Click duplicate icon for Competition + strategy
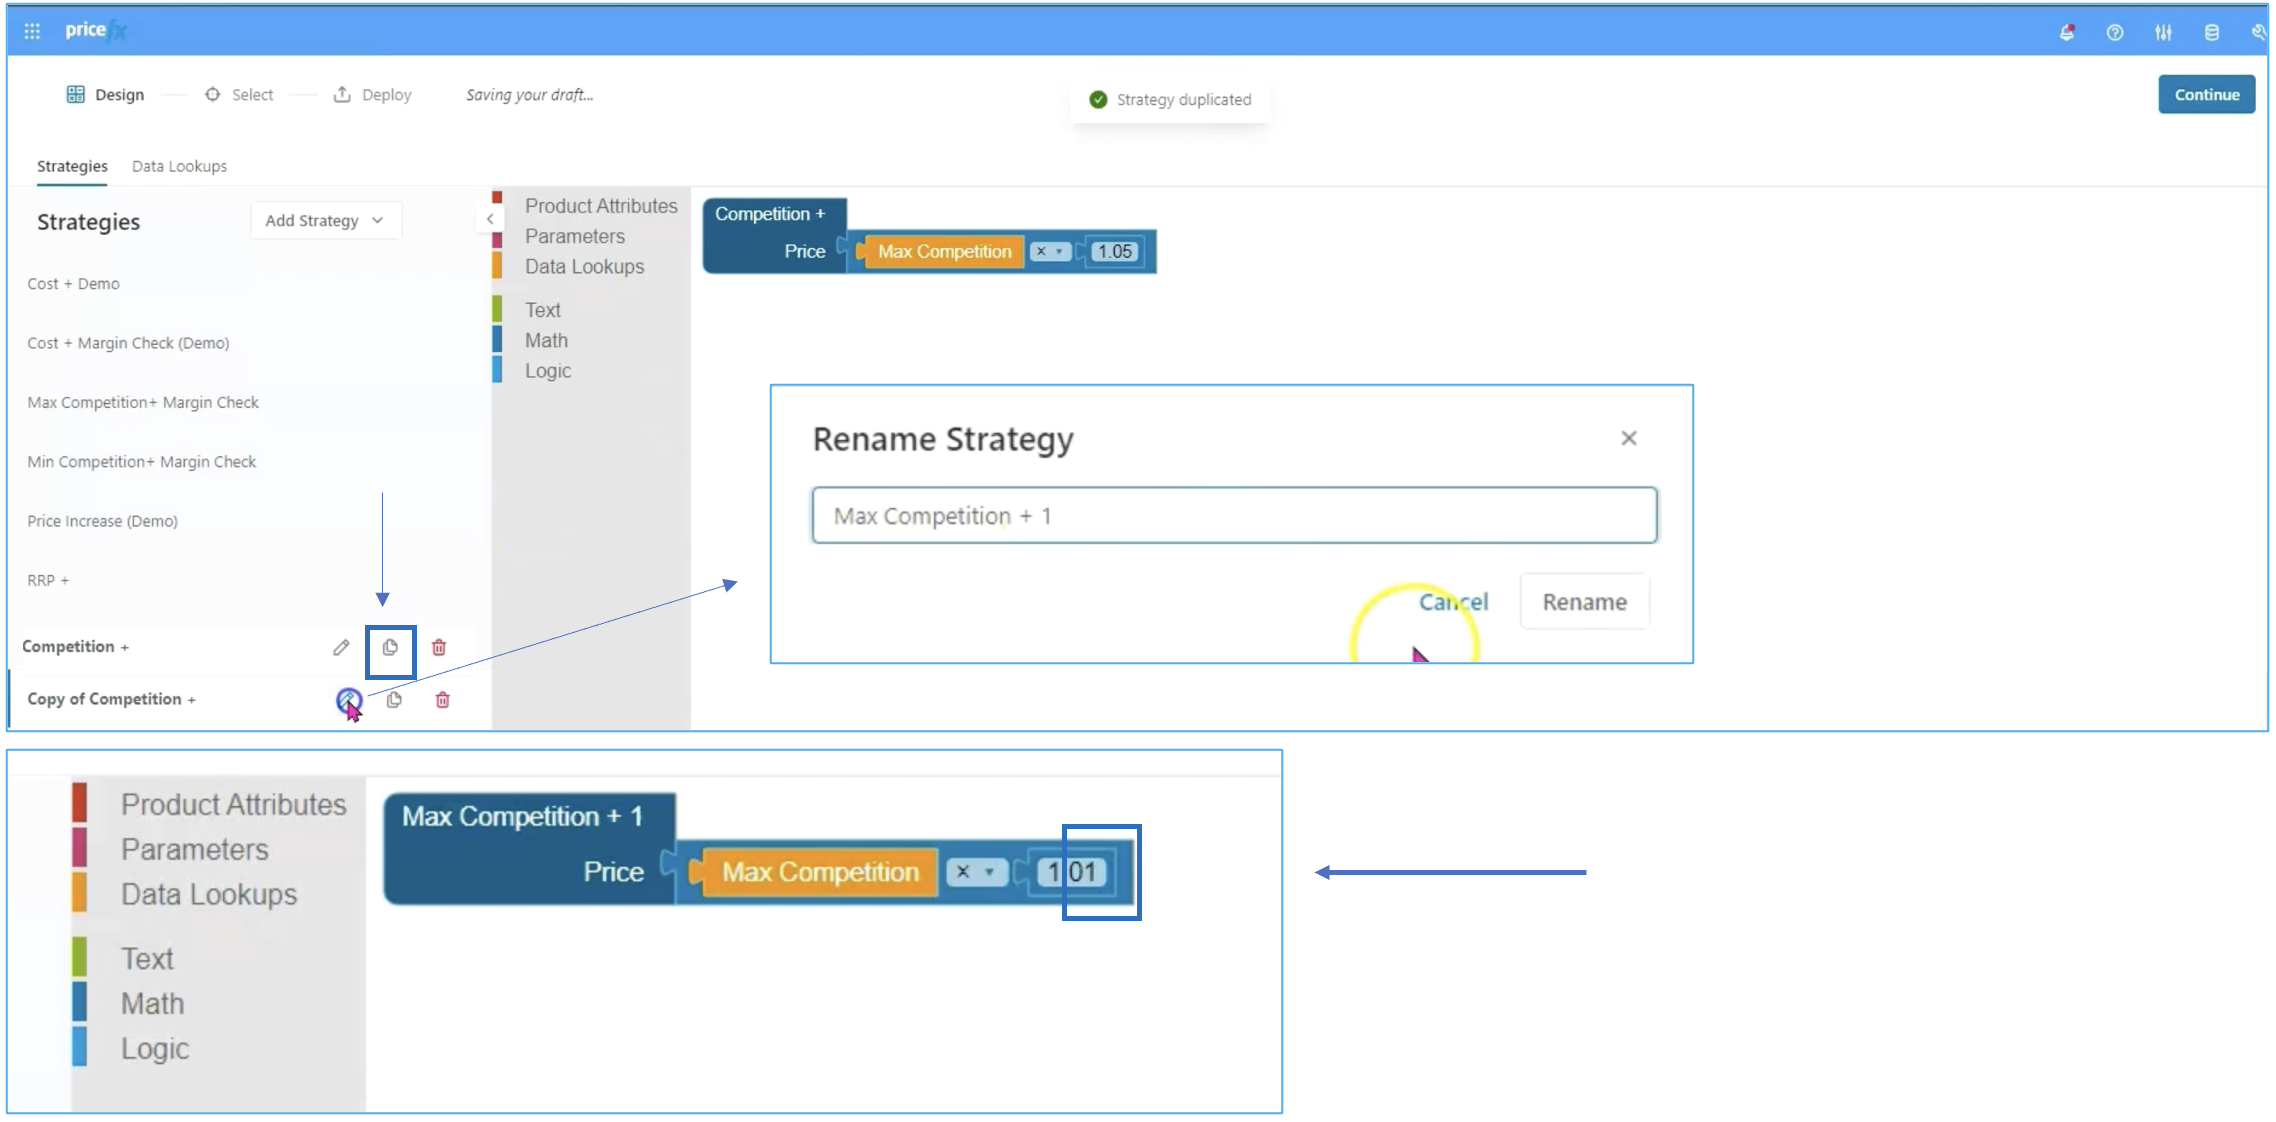 click(x=390, y=647)
